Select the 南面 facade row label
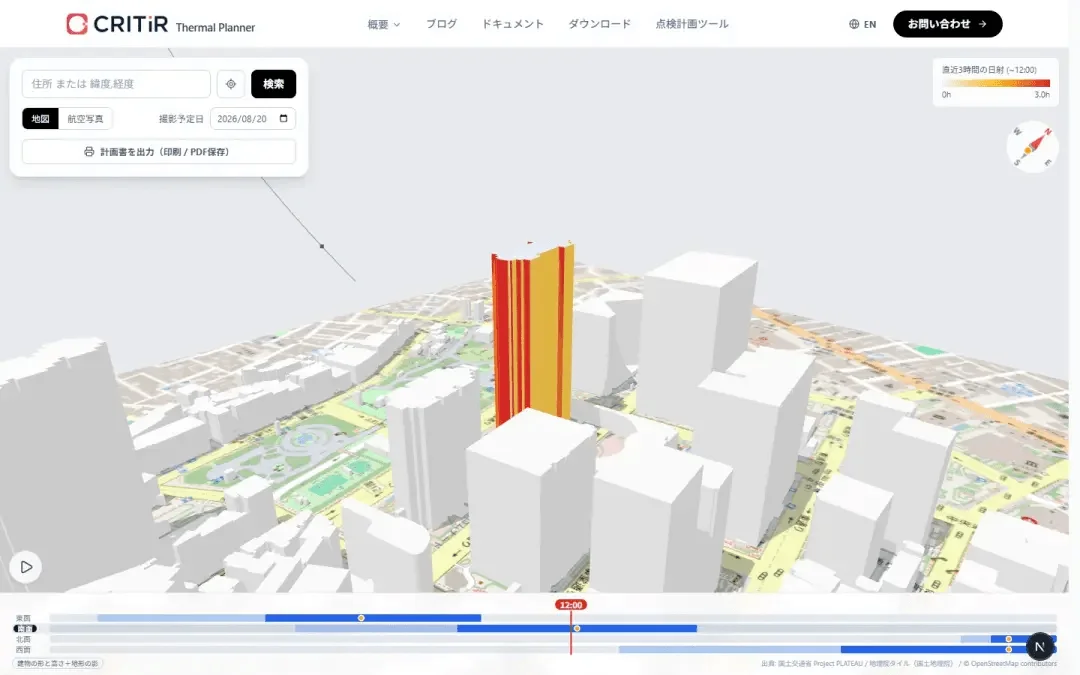The width and height of the screenshot is (1080, 675). tap(25, 629)
